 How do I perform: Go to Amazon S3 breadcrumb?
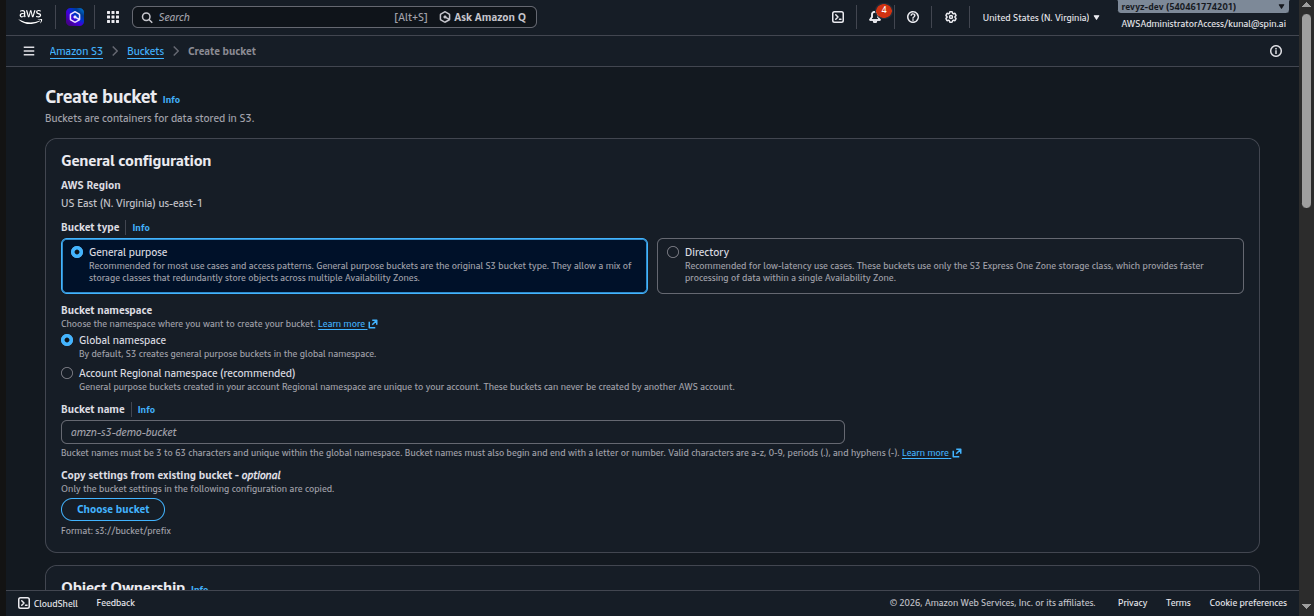[x=76, y=51]
